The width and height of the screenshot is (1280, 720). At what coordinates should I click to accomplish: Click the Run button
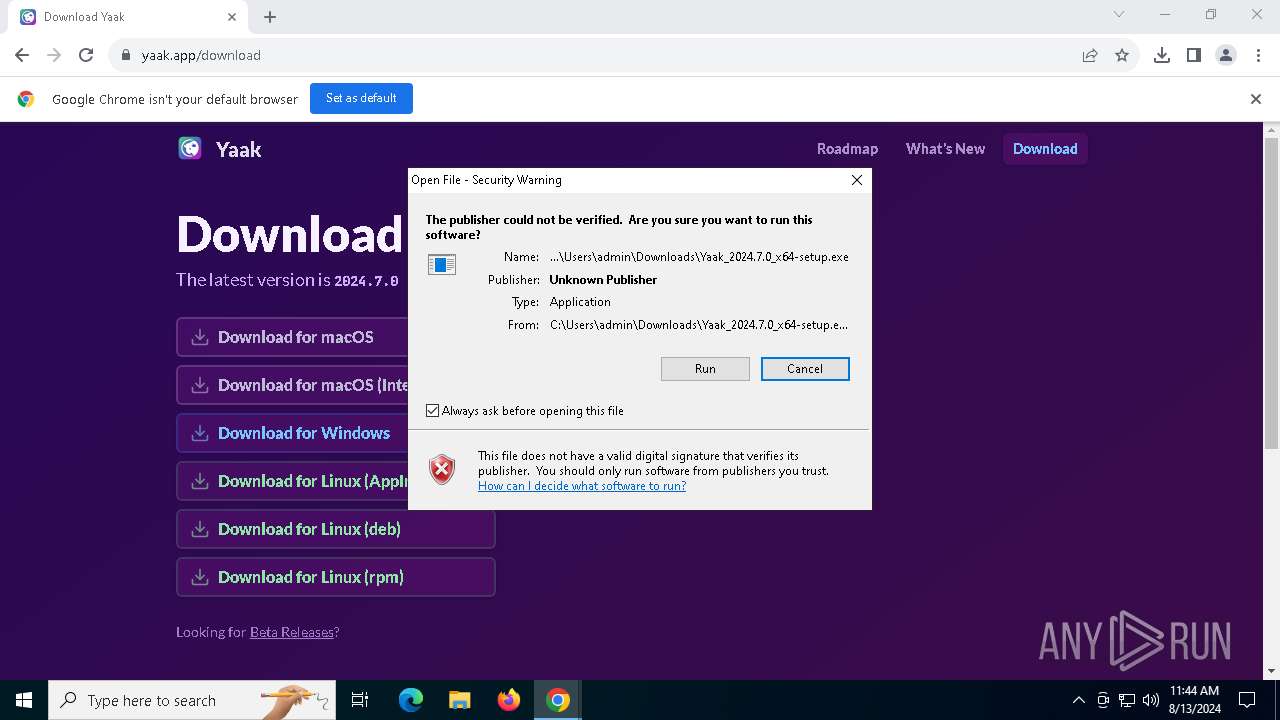[x=705, y=369]
